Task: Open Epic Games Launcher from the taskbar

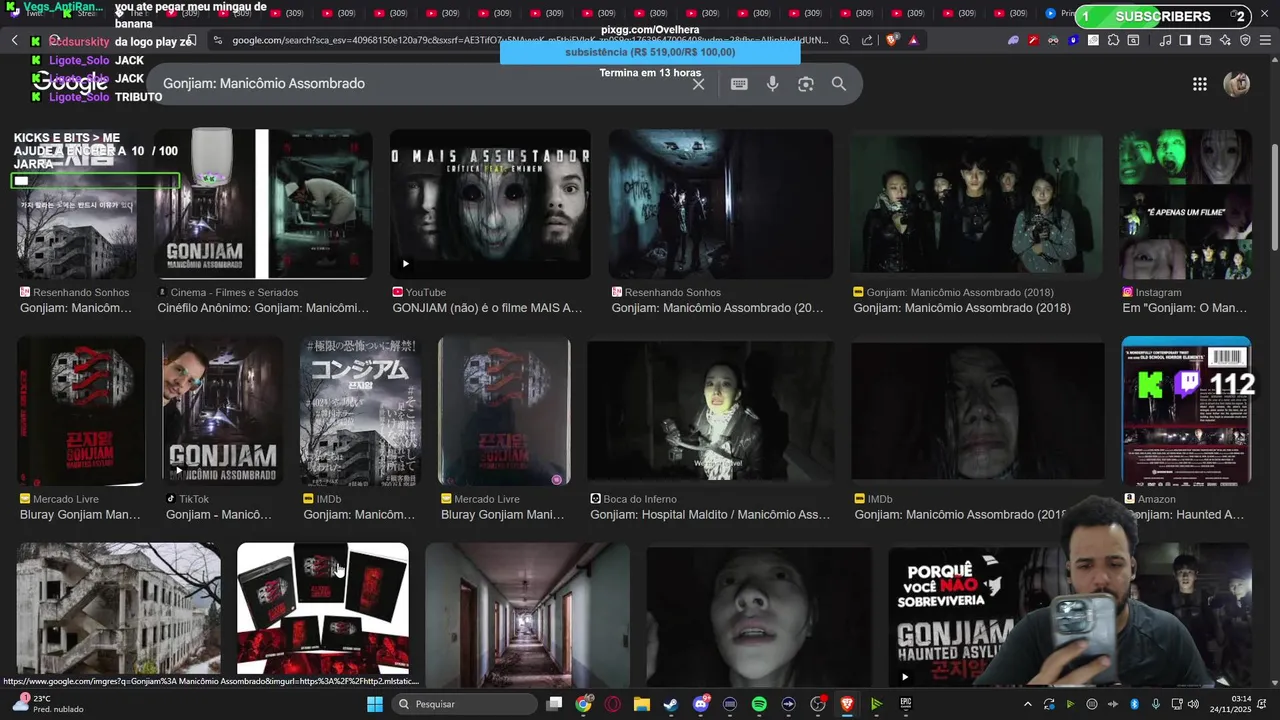Action: (906, 704)
